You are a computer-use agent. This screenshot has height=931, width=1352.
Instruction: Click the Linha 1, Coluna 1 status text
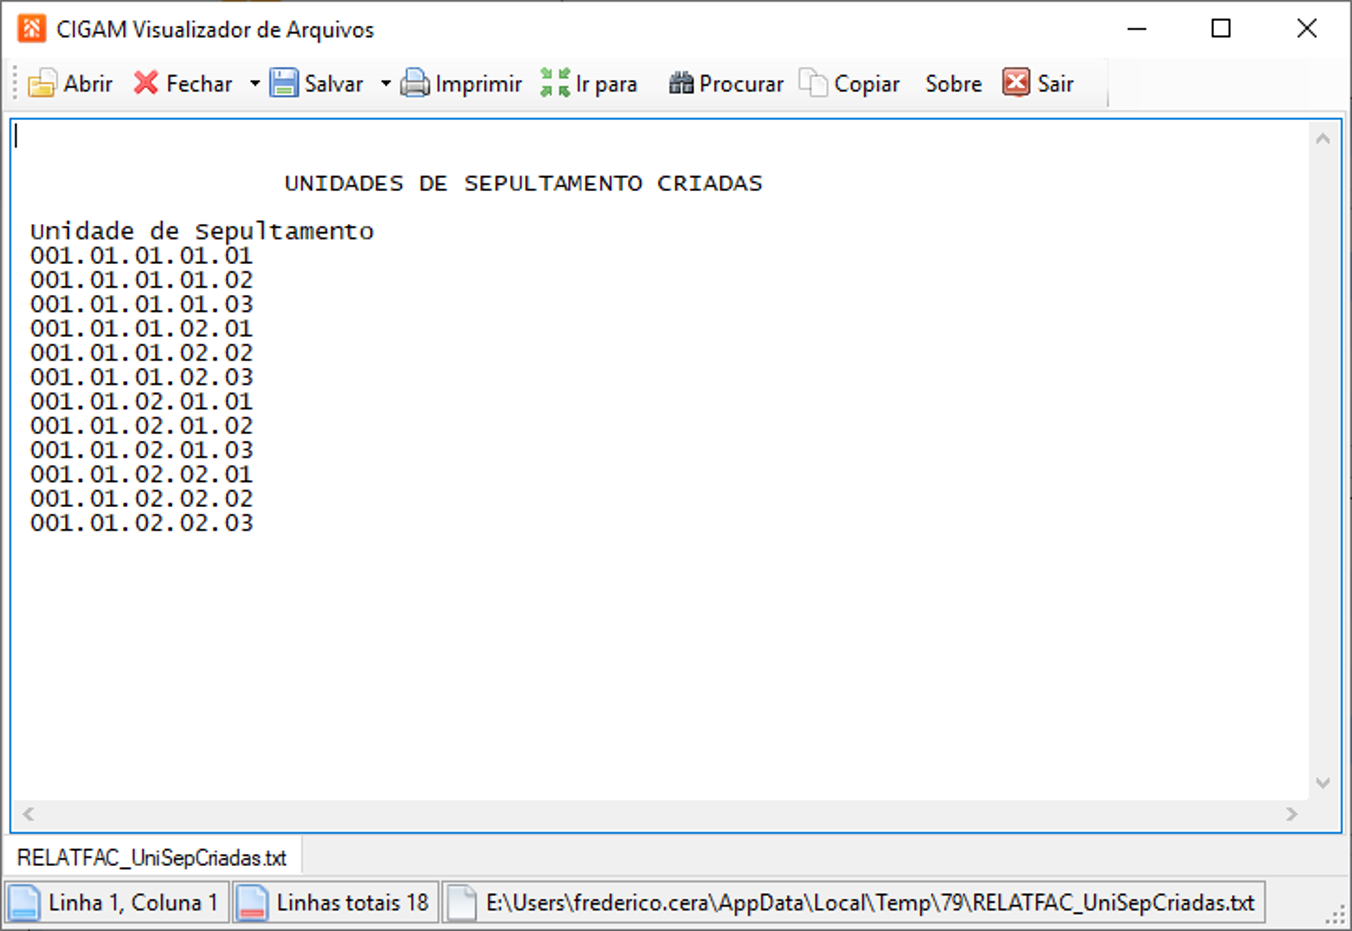133,903
